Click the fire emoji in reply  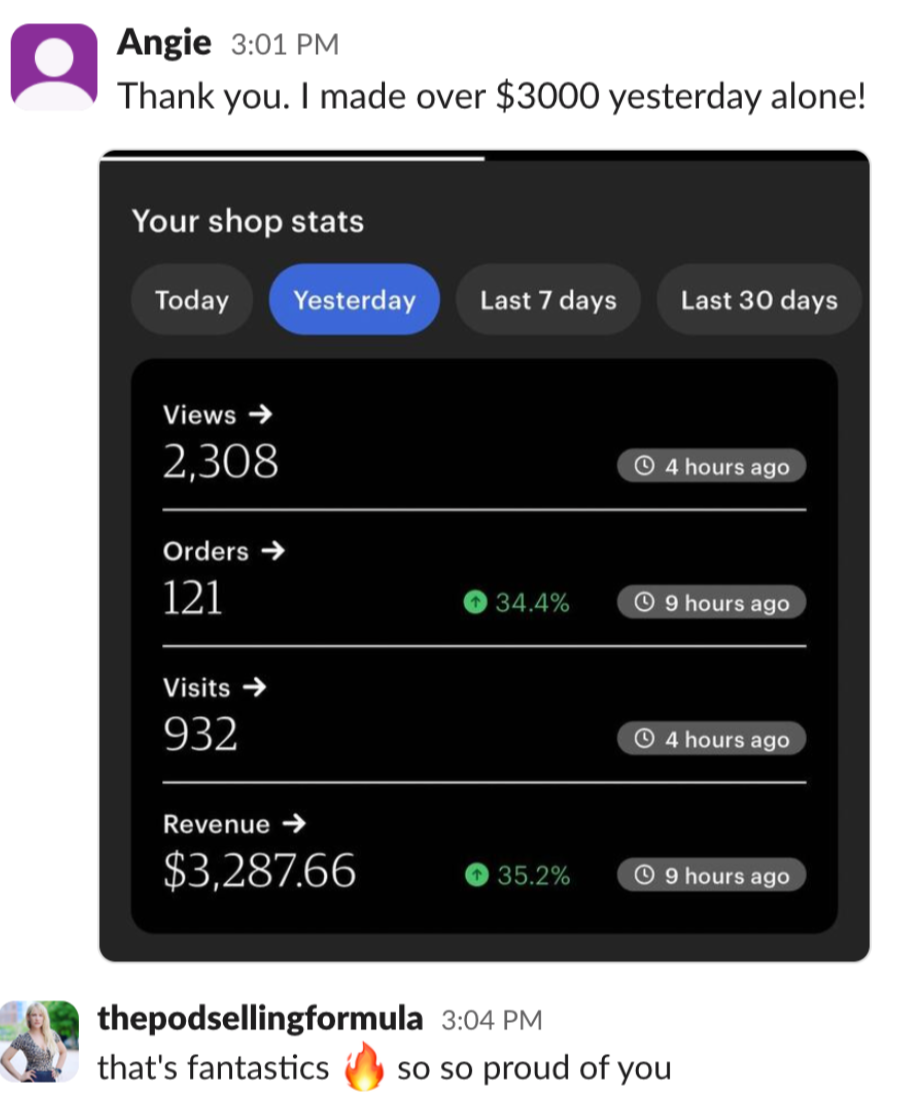coord(363,1069)
